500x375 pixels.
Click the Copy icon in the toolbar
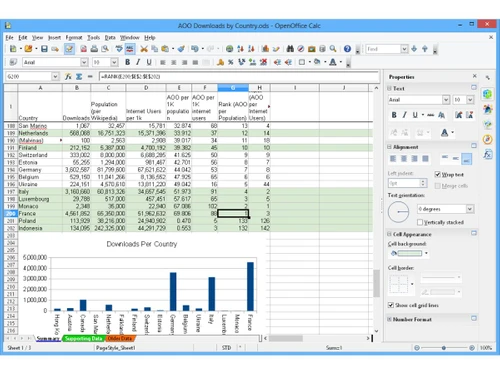point(154,49)
